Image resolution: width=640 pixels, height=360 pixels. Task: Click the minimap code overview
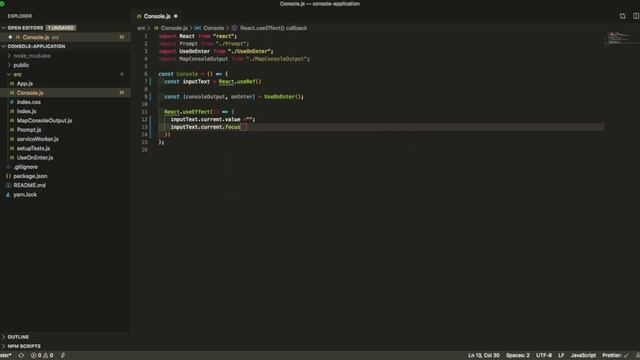coord(620,38)
